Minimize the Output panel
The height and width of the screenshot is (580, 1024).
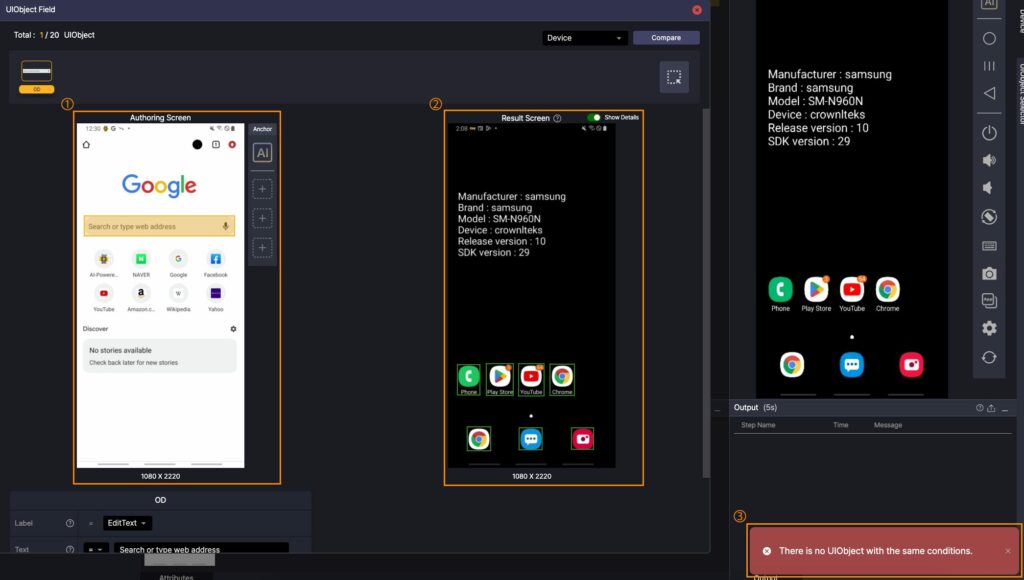point(1004,409)
